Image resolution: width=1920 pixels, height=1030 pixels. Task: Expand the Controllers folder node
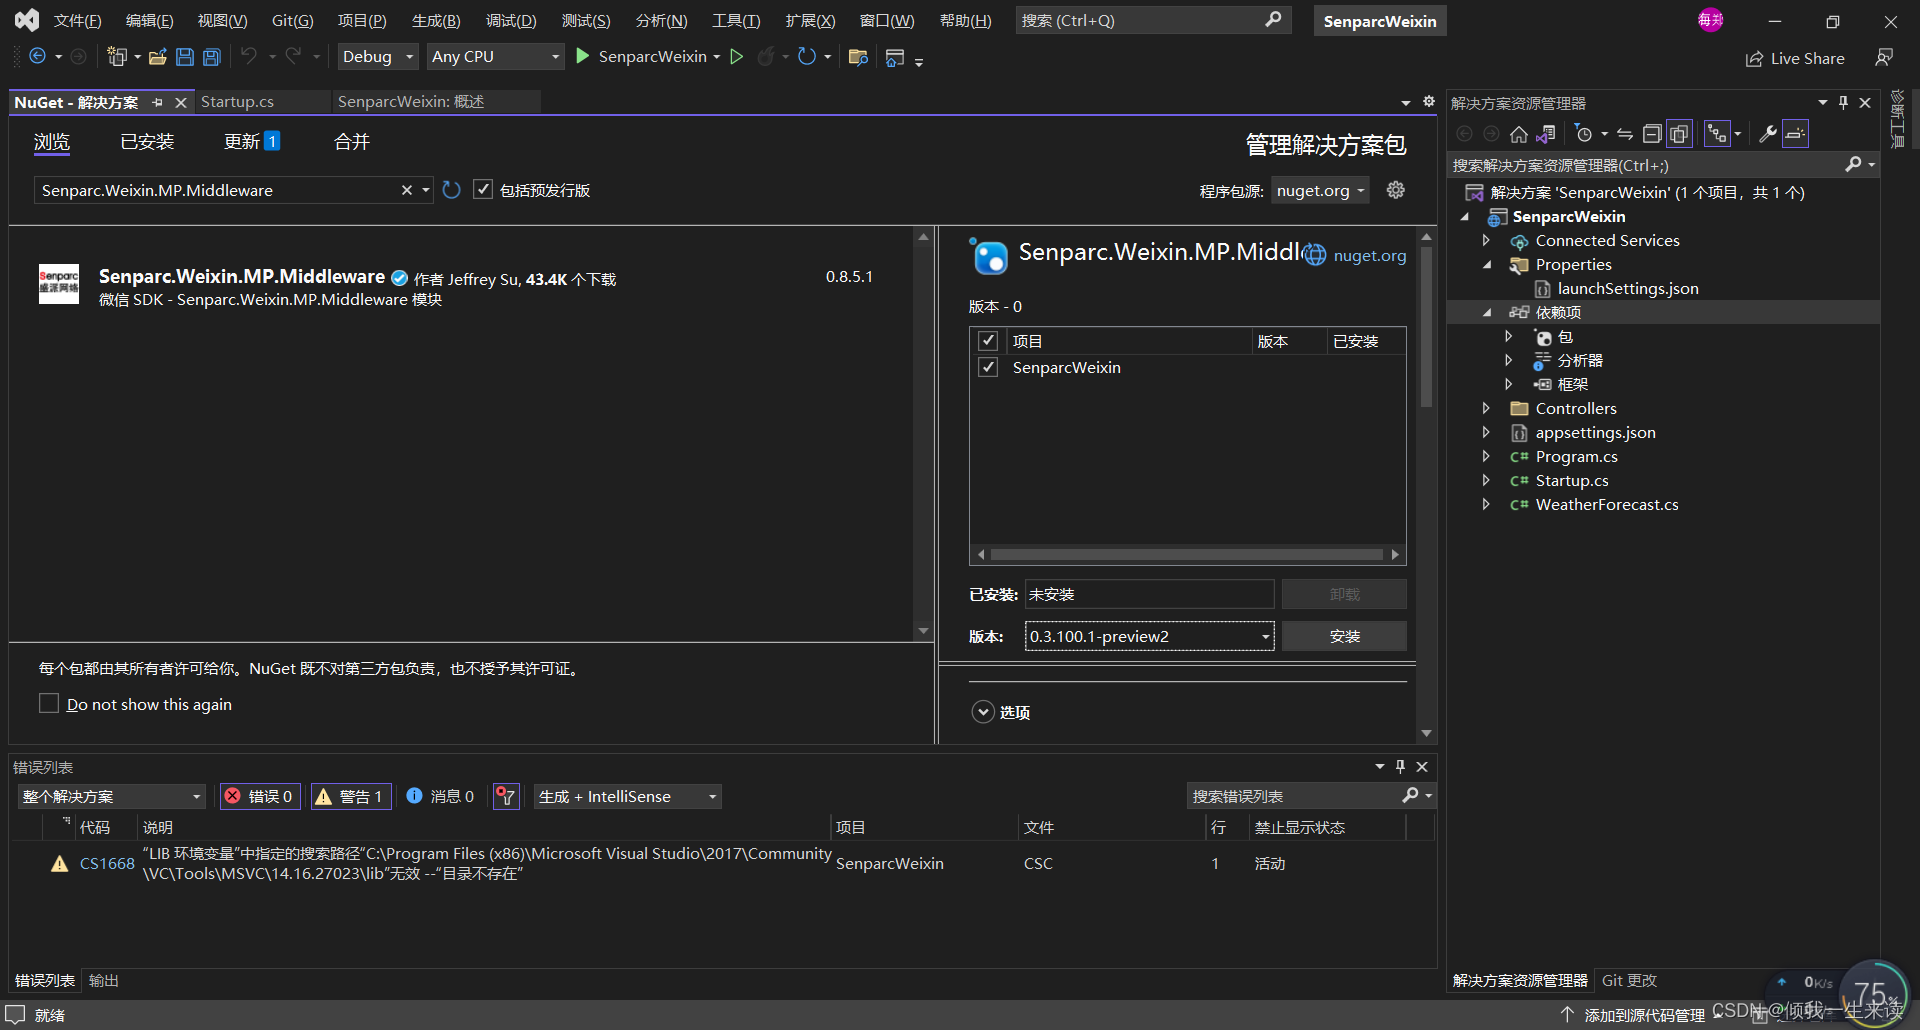pyautogui.click(x=1486, y=409)
